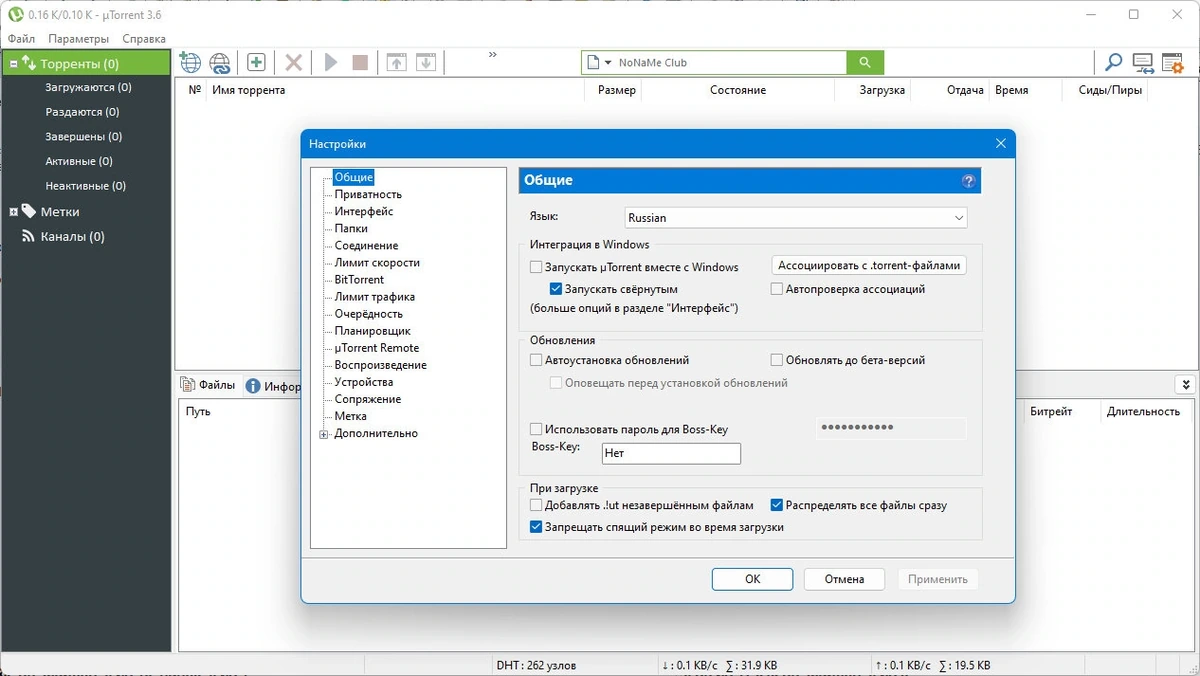Click the Boss-Key hotkey field

coord(671,454)
